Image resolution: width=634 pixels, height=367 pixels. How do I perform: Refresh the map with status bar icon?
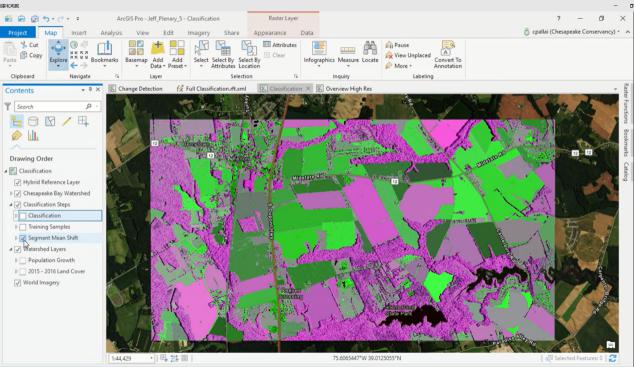coord(613,358)
